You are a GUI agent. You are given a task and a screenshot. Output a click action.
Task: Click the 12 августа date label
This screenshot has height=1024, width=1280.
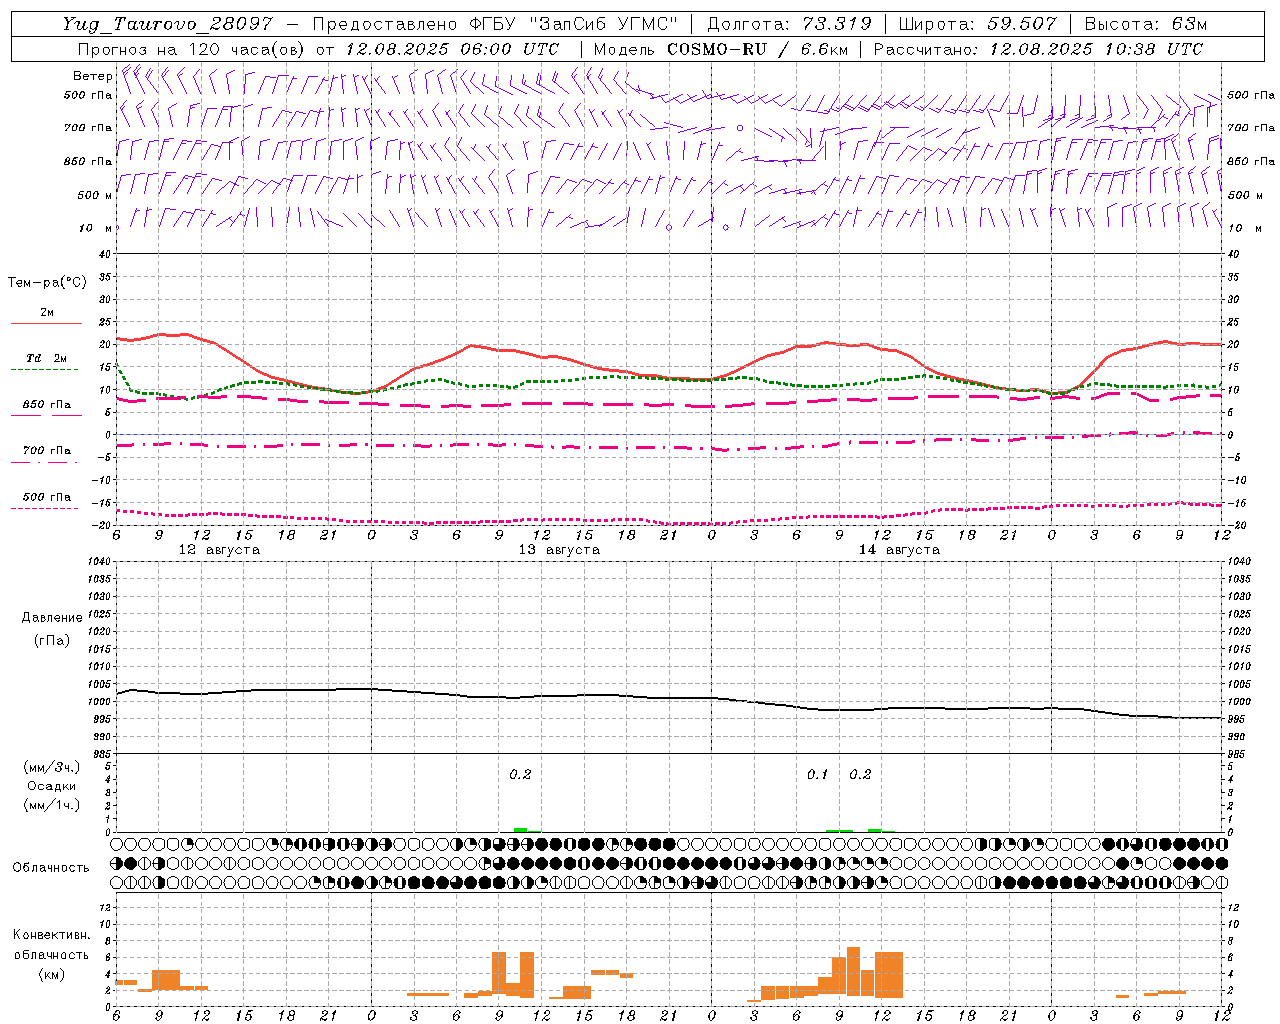[x=219, y=550]
